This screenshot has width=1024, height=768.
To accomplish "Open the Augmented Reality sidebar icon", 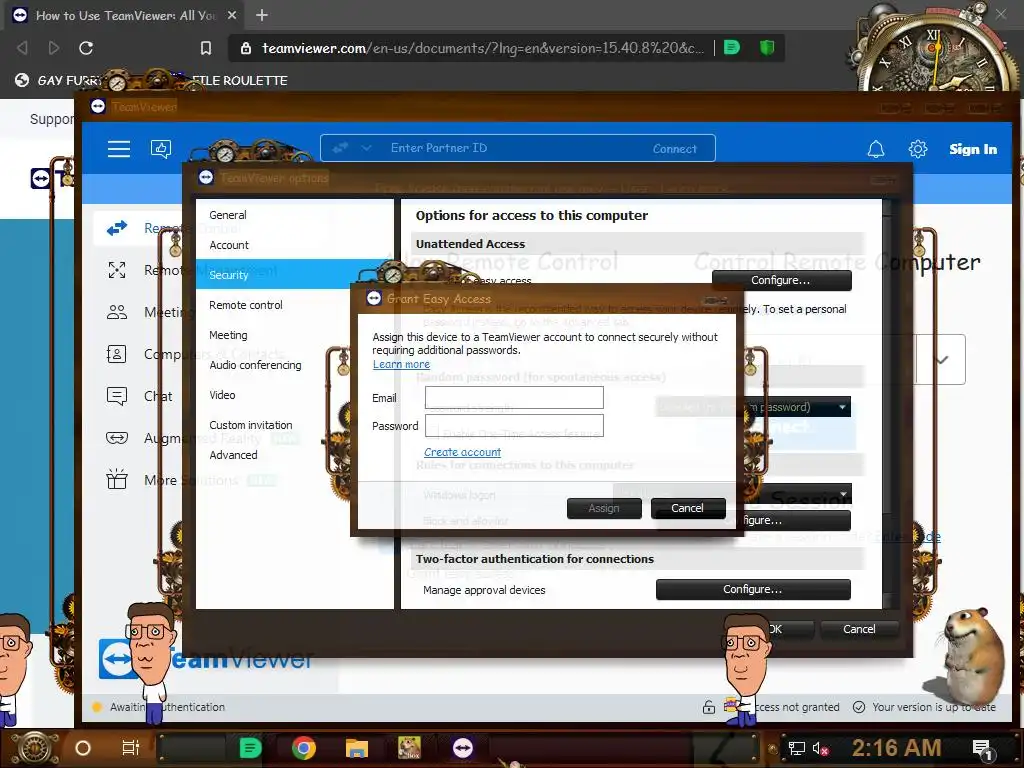I will click(117, 438).
